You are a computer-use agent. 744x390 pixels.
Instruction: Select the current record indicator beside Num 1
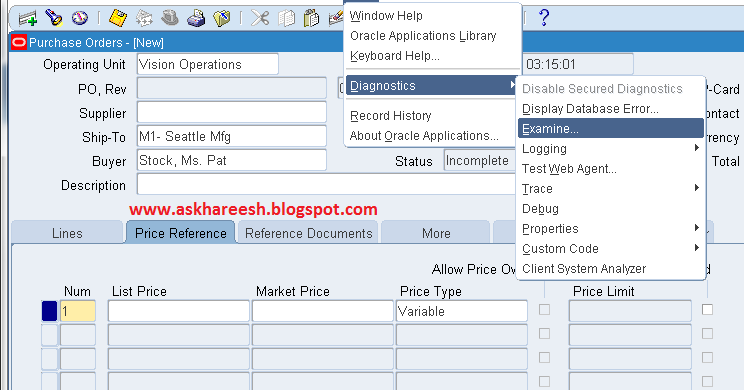49,311
